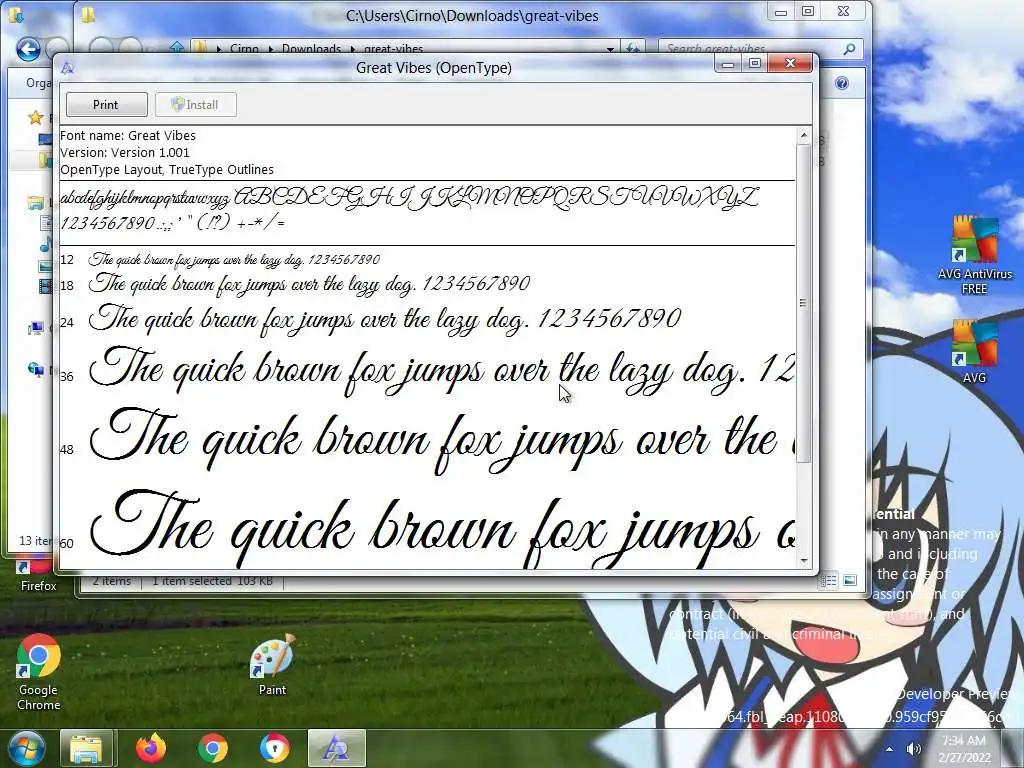Click the Print button in font viewer
The image size is (1024, 768).
pos(106,104)
